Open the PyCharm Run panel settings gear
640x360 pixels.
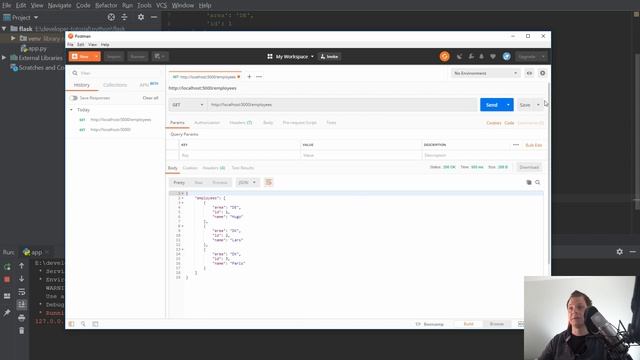coord(620,252)
